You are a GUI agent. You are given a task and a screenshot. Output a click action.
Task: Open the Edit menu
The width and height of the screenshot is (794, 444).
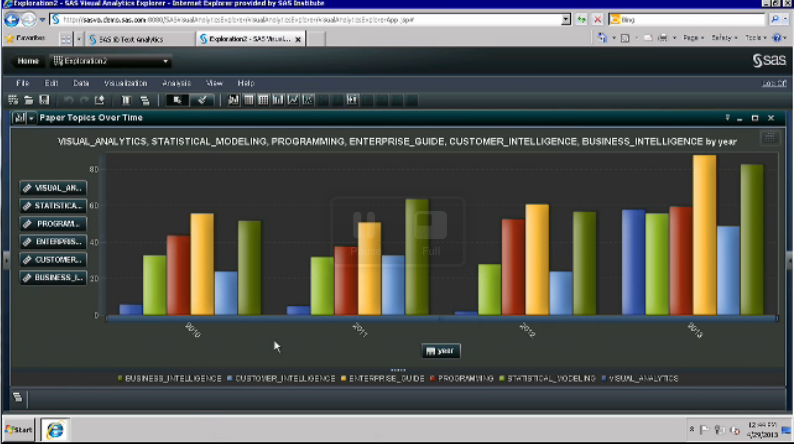51,83
